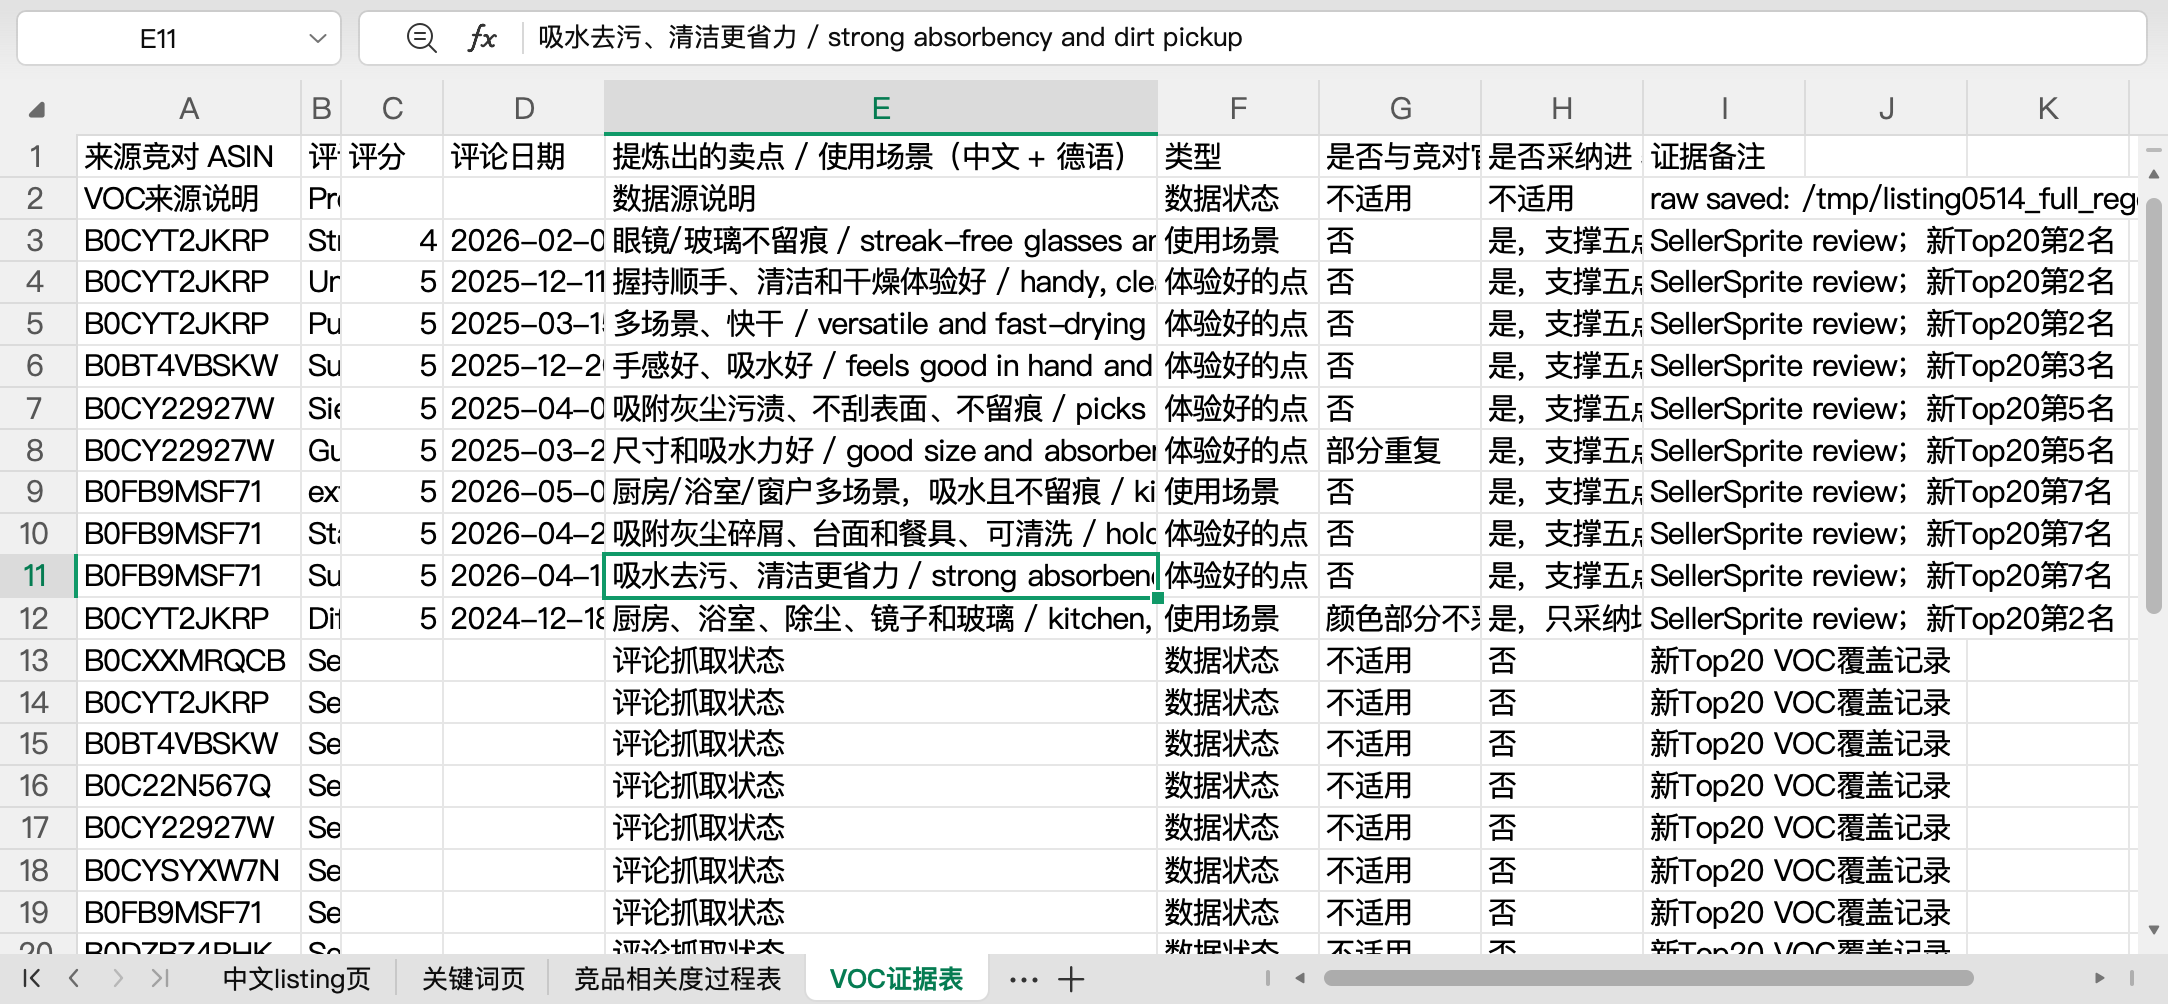The height and width of the screenshot is (1004, 2168).
Task: Select date cell 2024-12-18 in row 12
Action: click(524, 619)
